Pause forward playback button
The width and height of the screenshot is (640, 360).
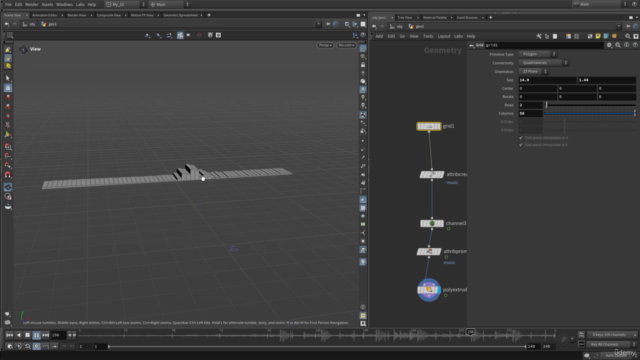pos(36,335)
